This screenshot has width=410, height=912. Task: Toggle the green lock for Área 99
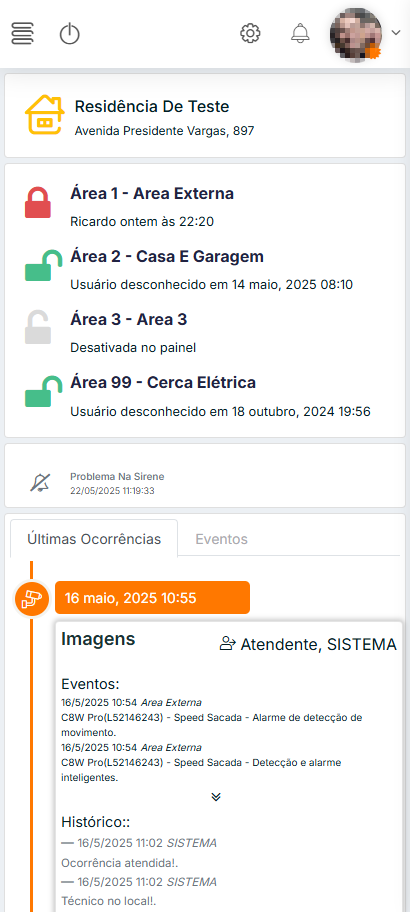tap(43, 391)
